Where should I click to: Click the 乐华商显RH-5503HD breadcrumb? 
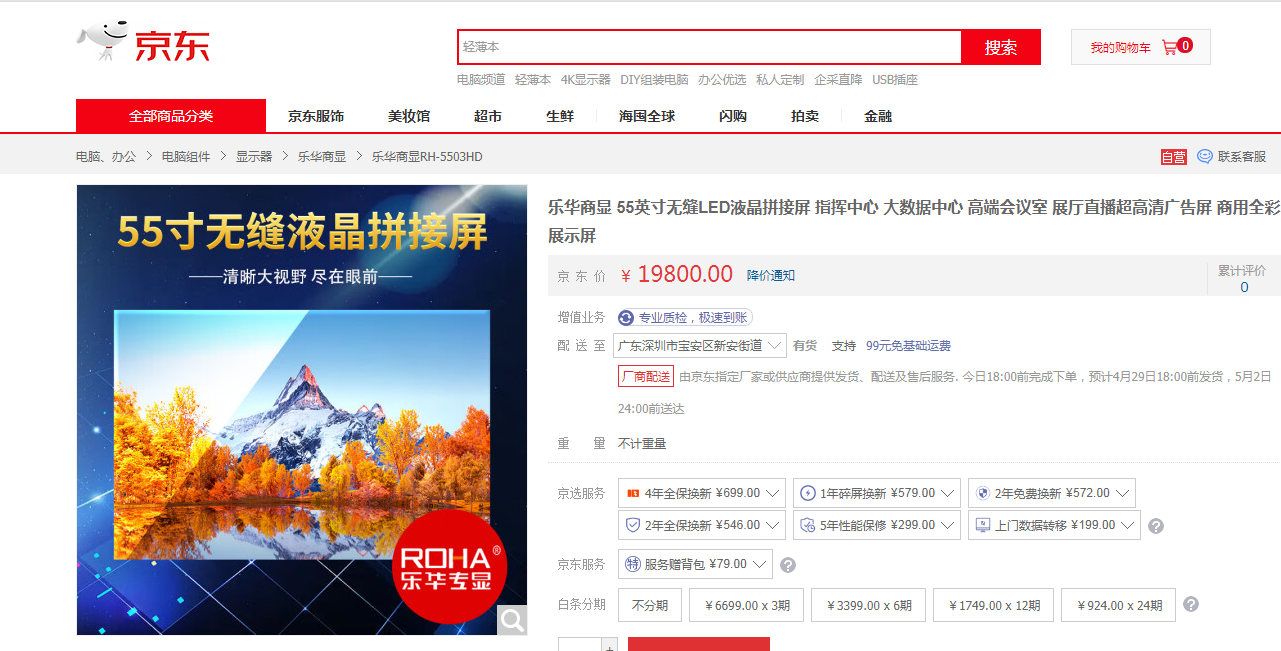pyautogui.click(x=427, y=157)
